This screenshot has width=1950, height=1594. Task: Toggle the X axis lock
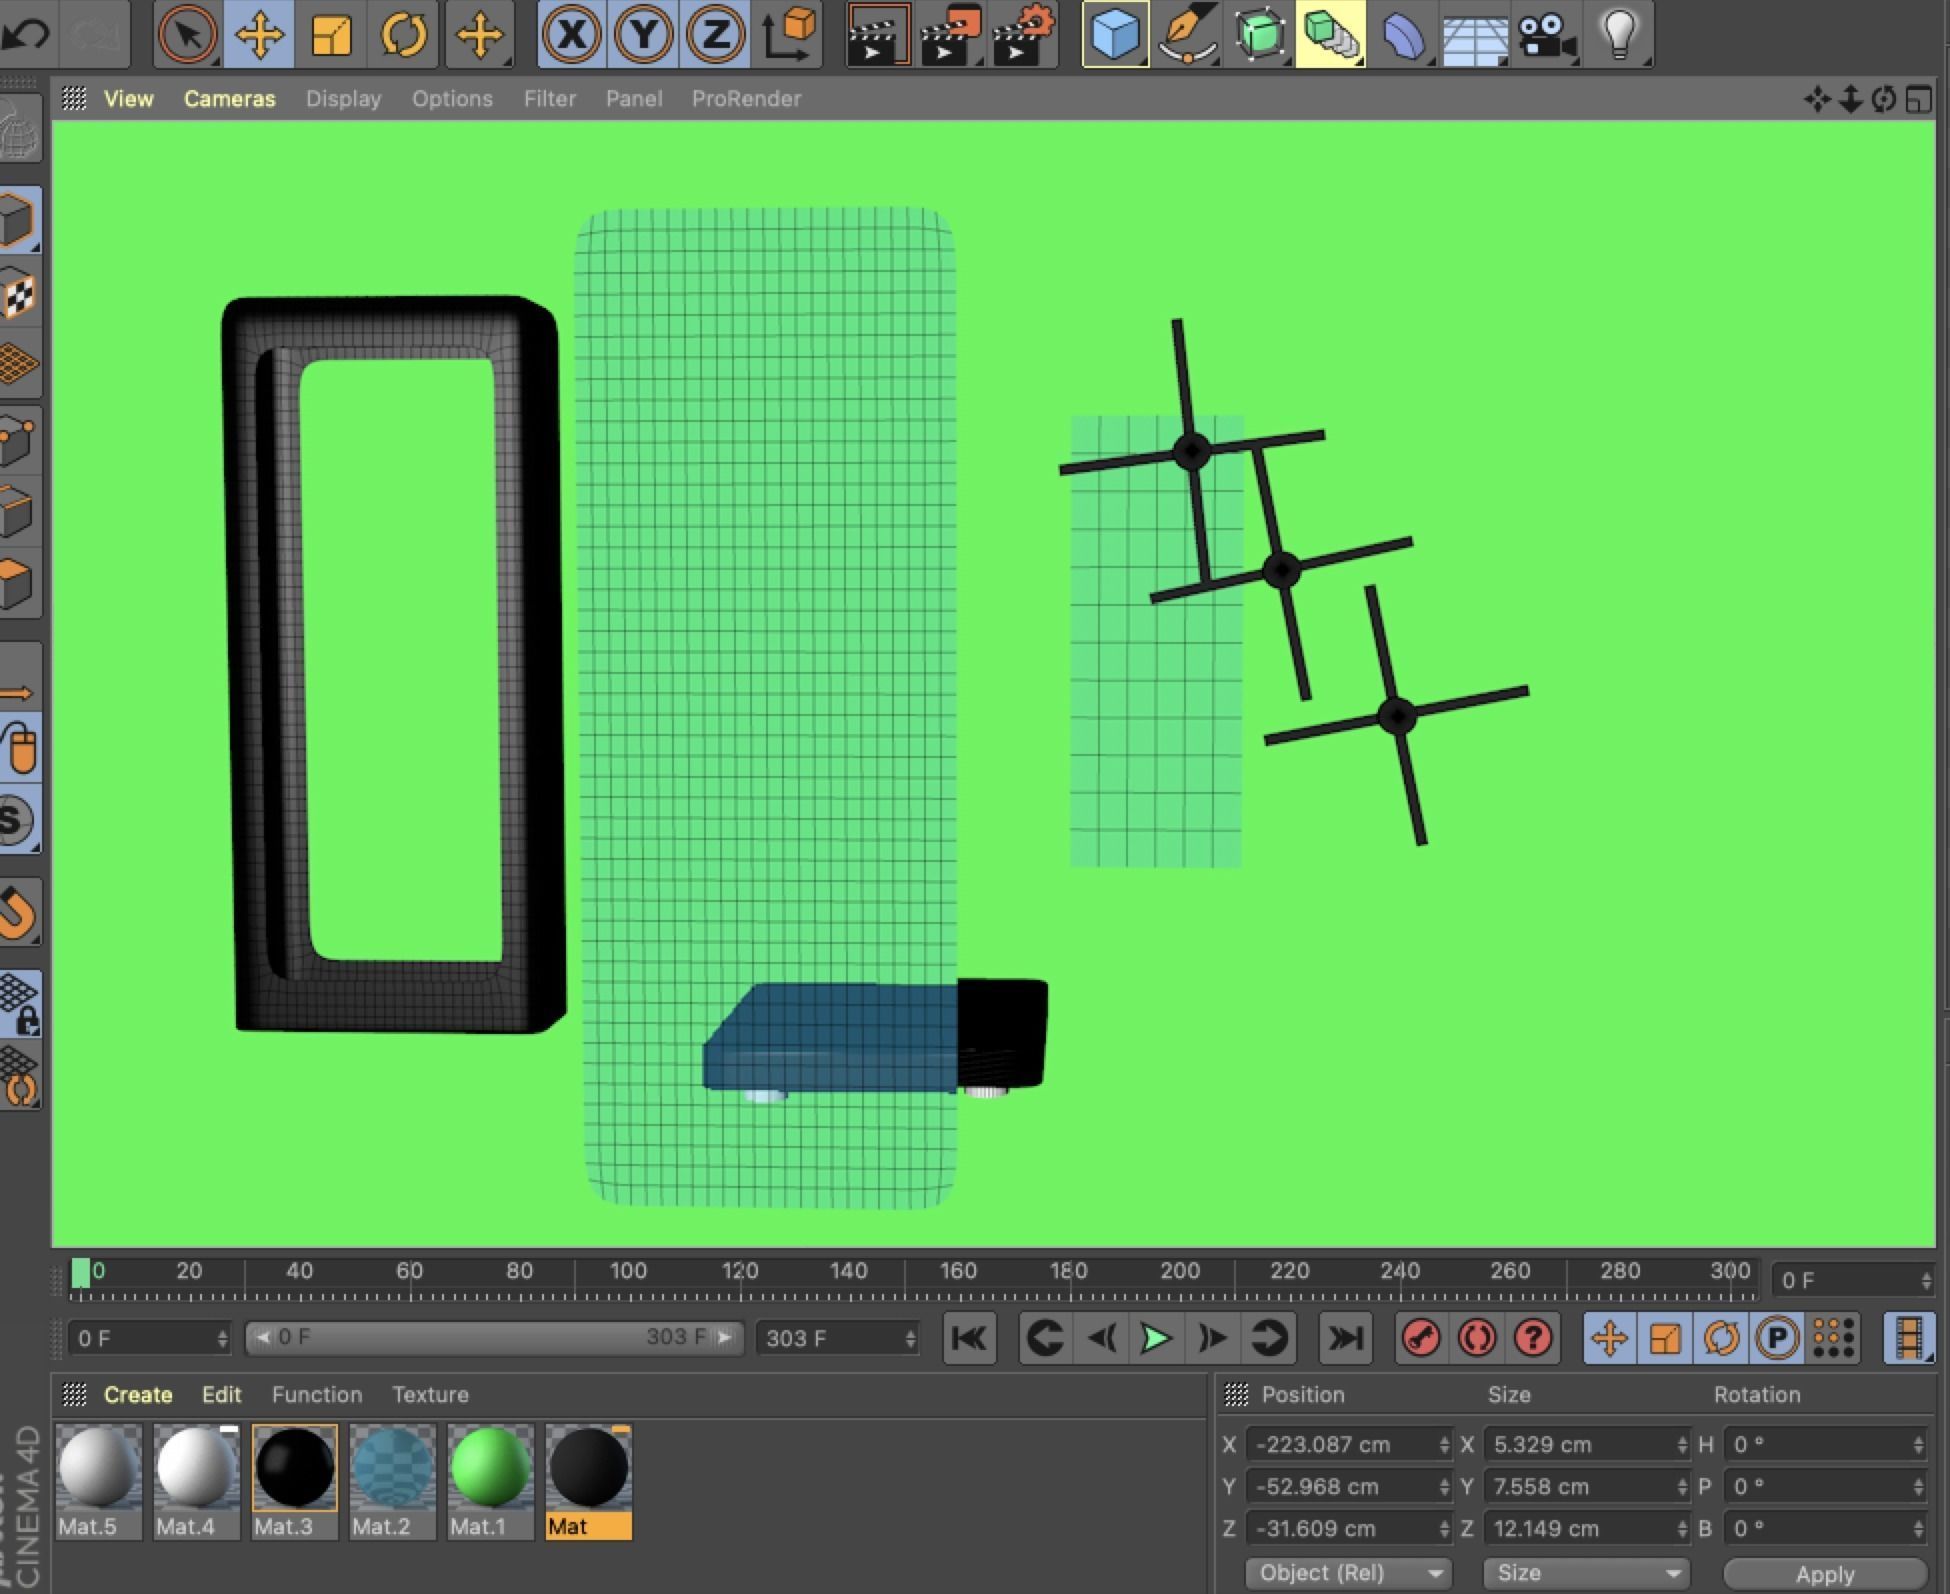tap(571, 34)
